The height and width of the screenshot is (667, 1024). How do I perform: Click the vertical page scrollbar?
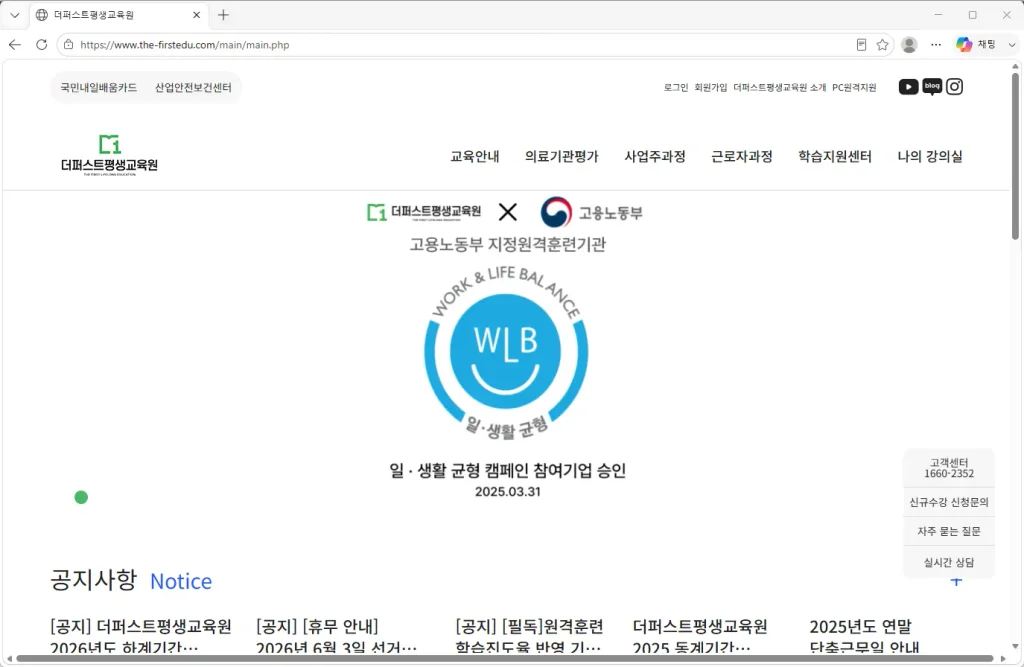(x=1016, y=157)
